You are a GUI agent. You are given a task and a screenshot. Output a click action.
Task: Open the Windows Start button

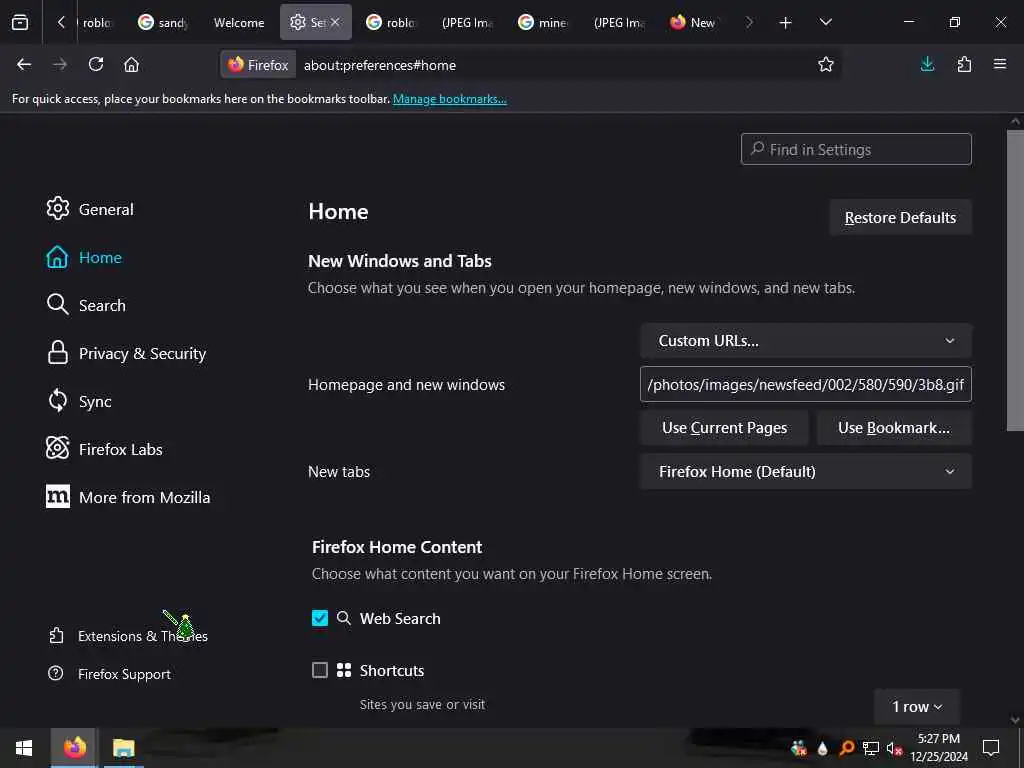(24, 748)
